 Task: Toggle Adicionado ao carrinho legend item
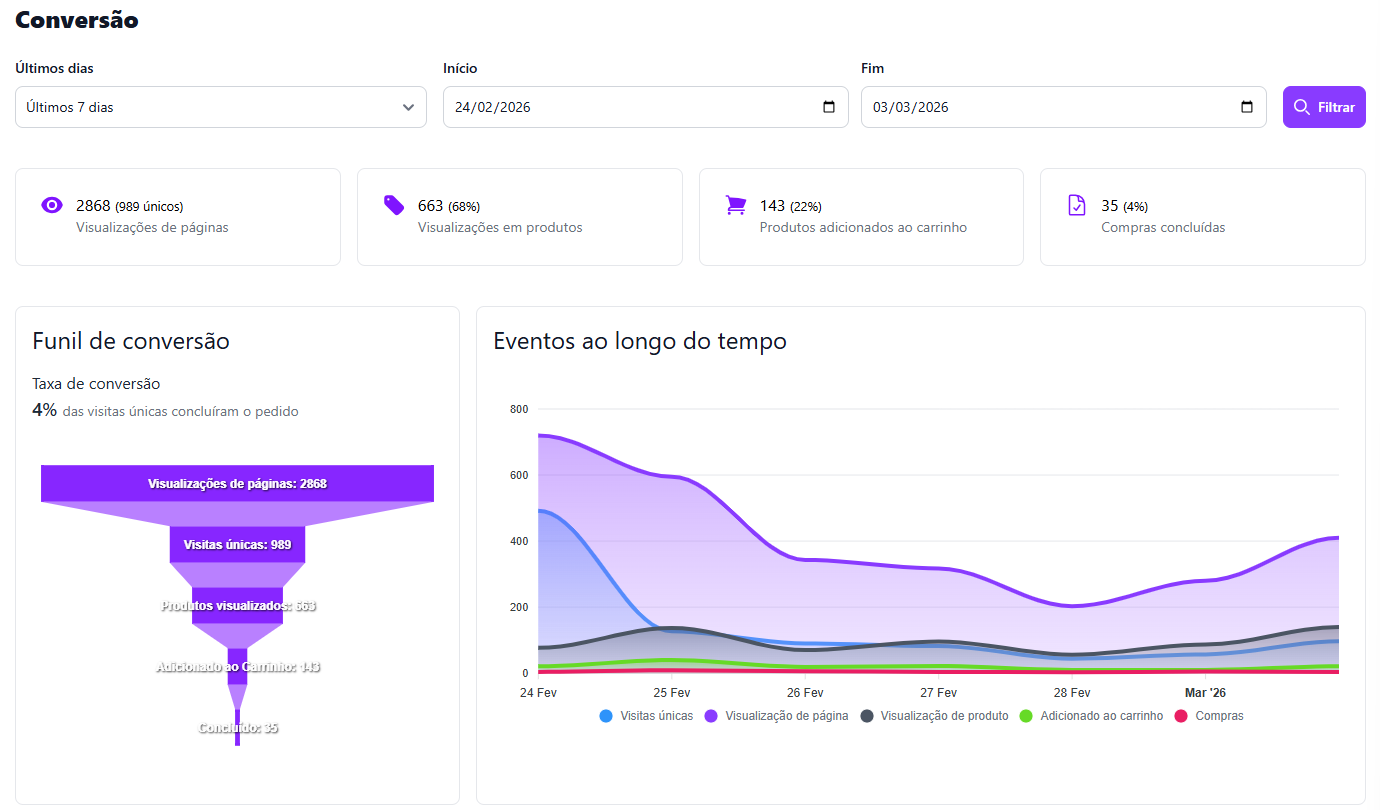click(x=1091, y=716)
